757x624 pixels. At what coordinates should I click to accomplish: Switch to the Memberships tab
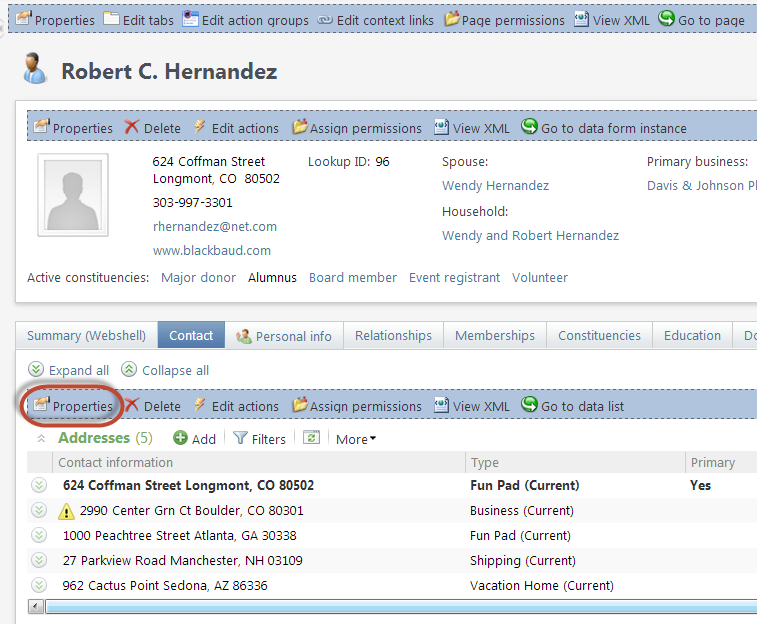tap(495, 335)
